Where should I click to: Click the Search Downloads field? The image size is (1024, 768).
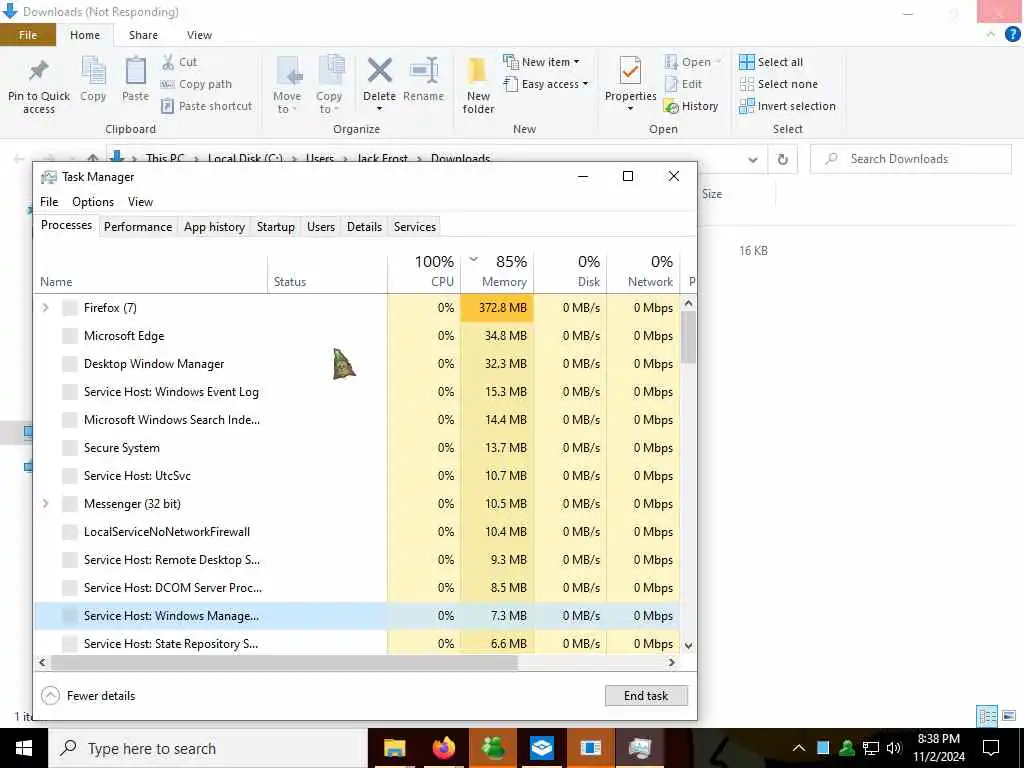(x=910, y=159)
